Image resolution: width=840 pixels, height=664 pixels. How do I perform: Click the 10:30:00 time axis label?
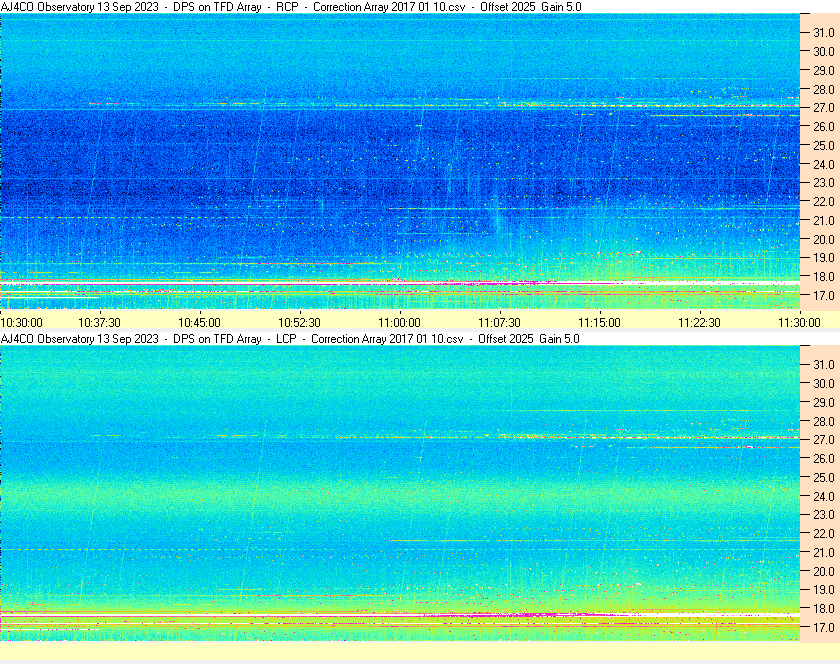(22, 322)
